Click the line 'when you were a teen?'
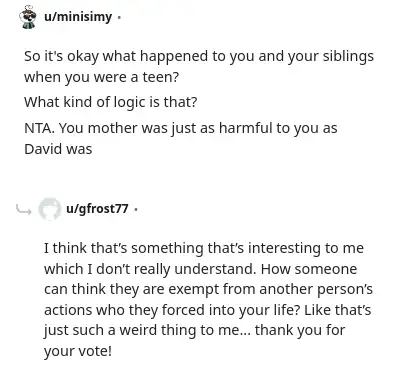This screenshot has height=386, width=400. pos(102,77)
